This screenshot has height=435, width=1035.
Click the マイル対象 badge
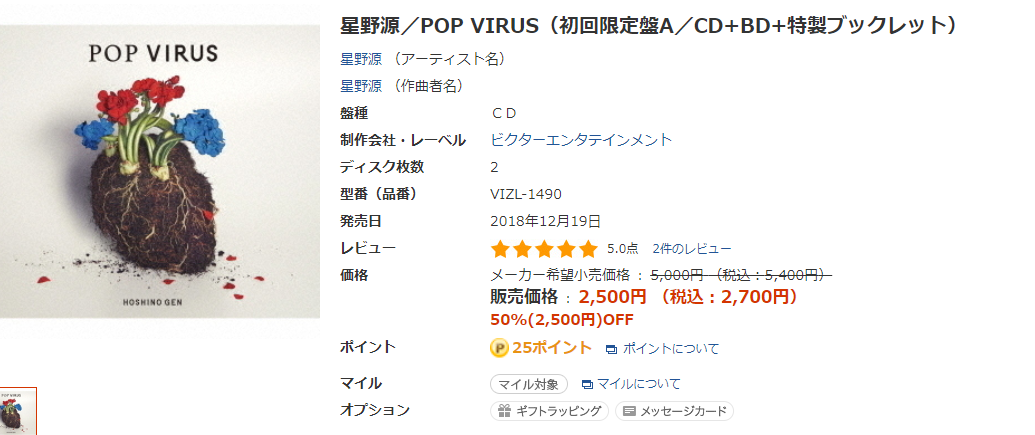529,384
